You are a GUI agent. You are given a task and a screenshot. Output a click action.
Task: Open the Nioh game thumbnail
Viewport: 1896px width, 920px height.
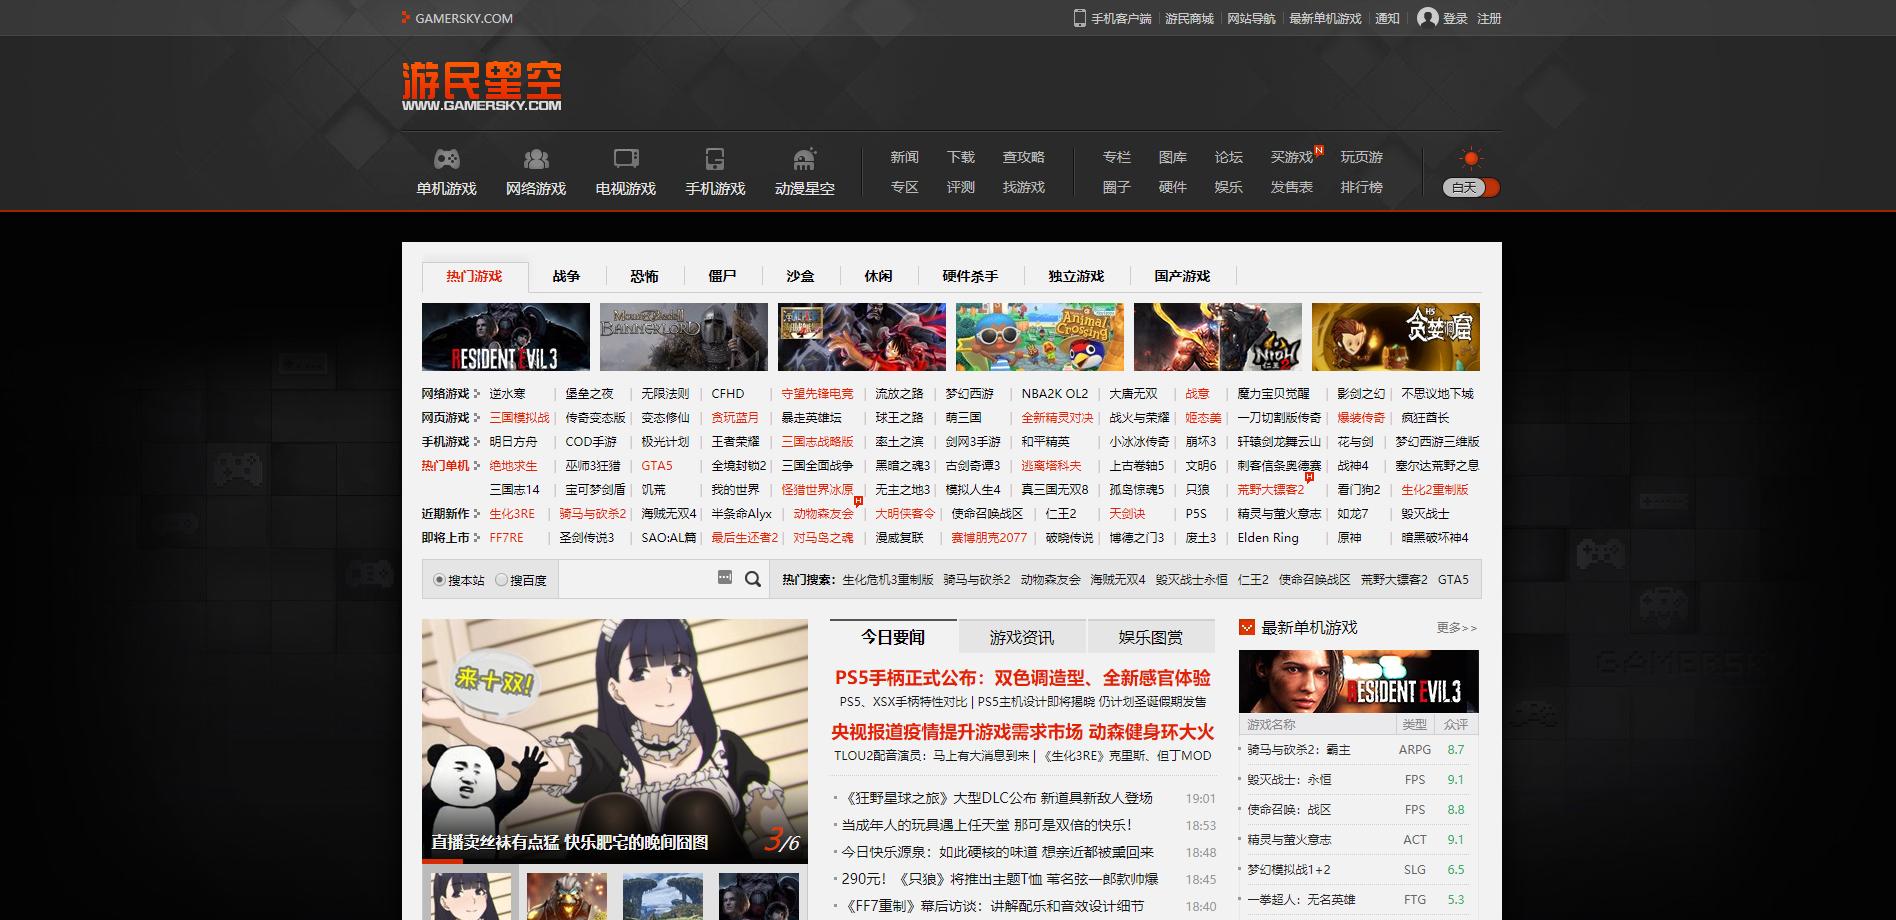tap(1218, 337)
